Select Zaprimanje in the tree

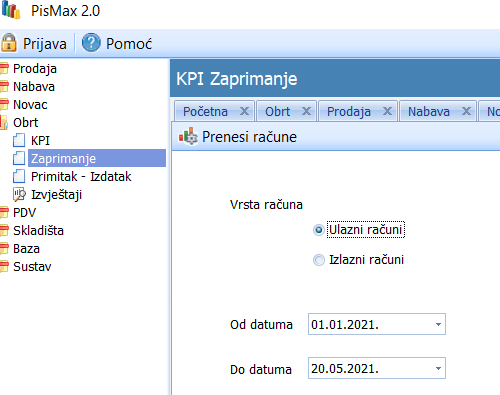tap(97, 158)
